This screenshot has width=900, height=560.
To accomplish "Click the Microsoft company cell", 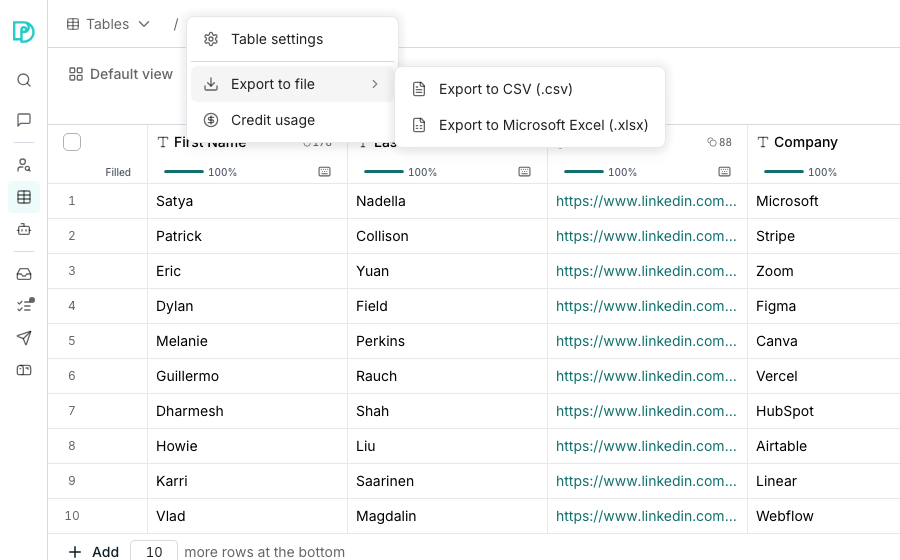I will 824,201.
